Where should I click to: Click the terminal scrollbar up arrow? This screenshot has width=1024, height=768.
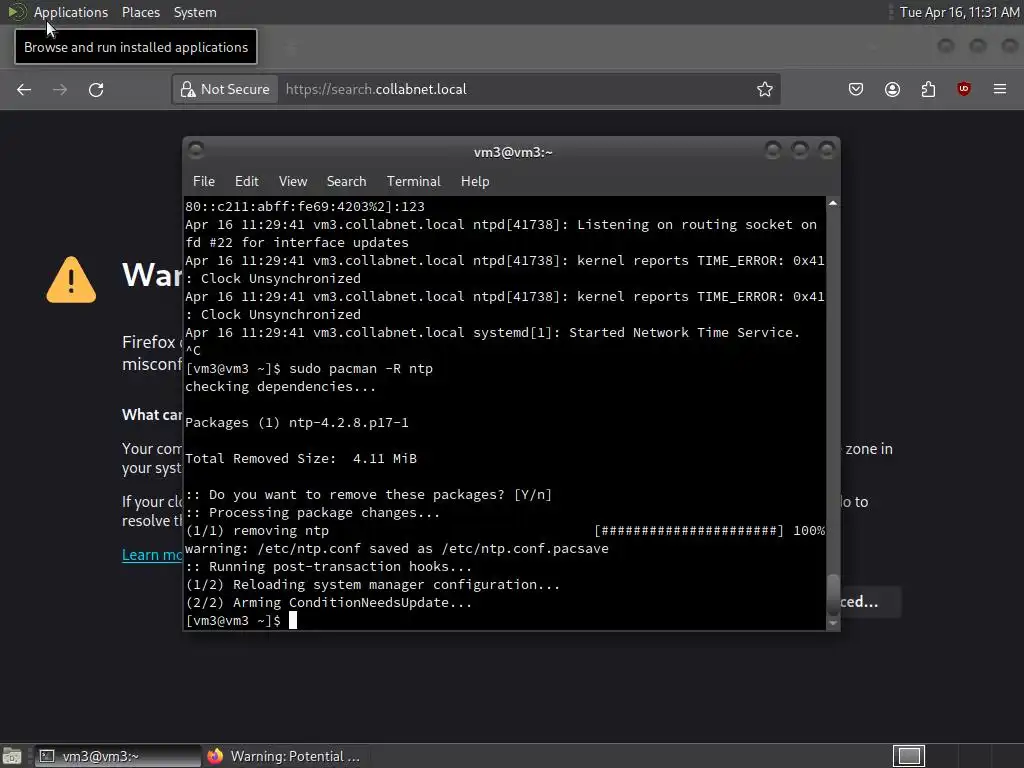click(833, 204)
